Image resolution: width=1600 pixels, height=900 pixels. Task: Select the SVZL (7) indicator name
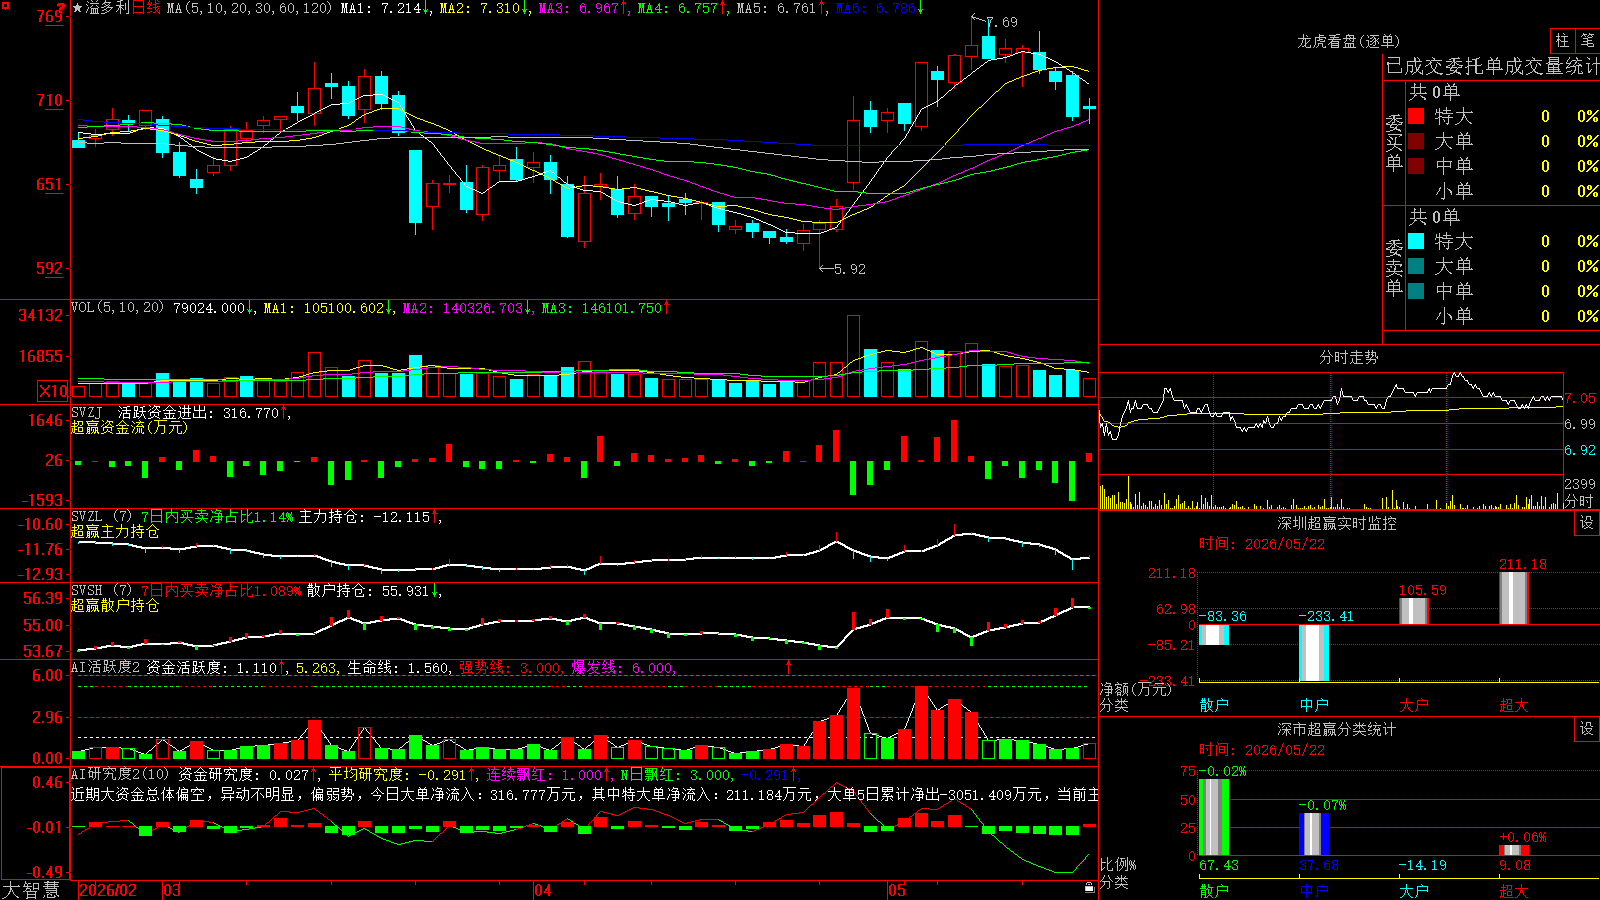pos(102,517)
